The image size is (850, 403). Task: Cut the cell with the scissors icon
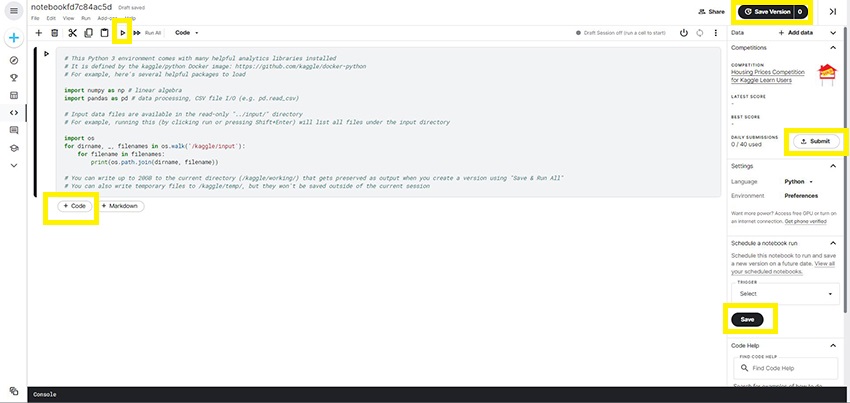click(73, 33)
